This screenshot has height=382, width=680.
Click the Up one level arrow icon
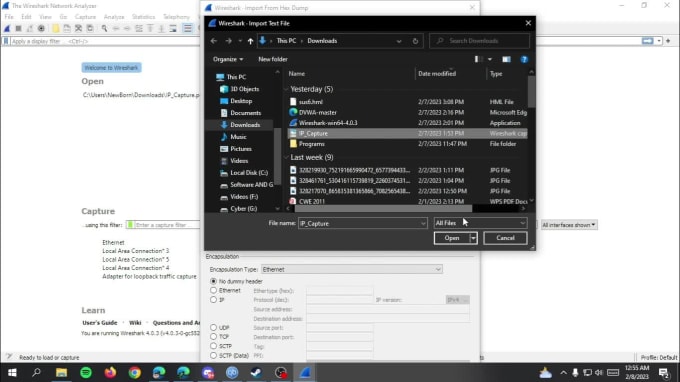click(250, 41)
